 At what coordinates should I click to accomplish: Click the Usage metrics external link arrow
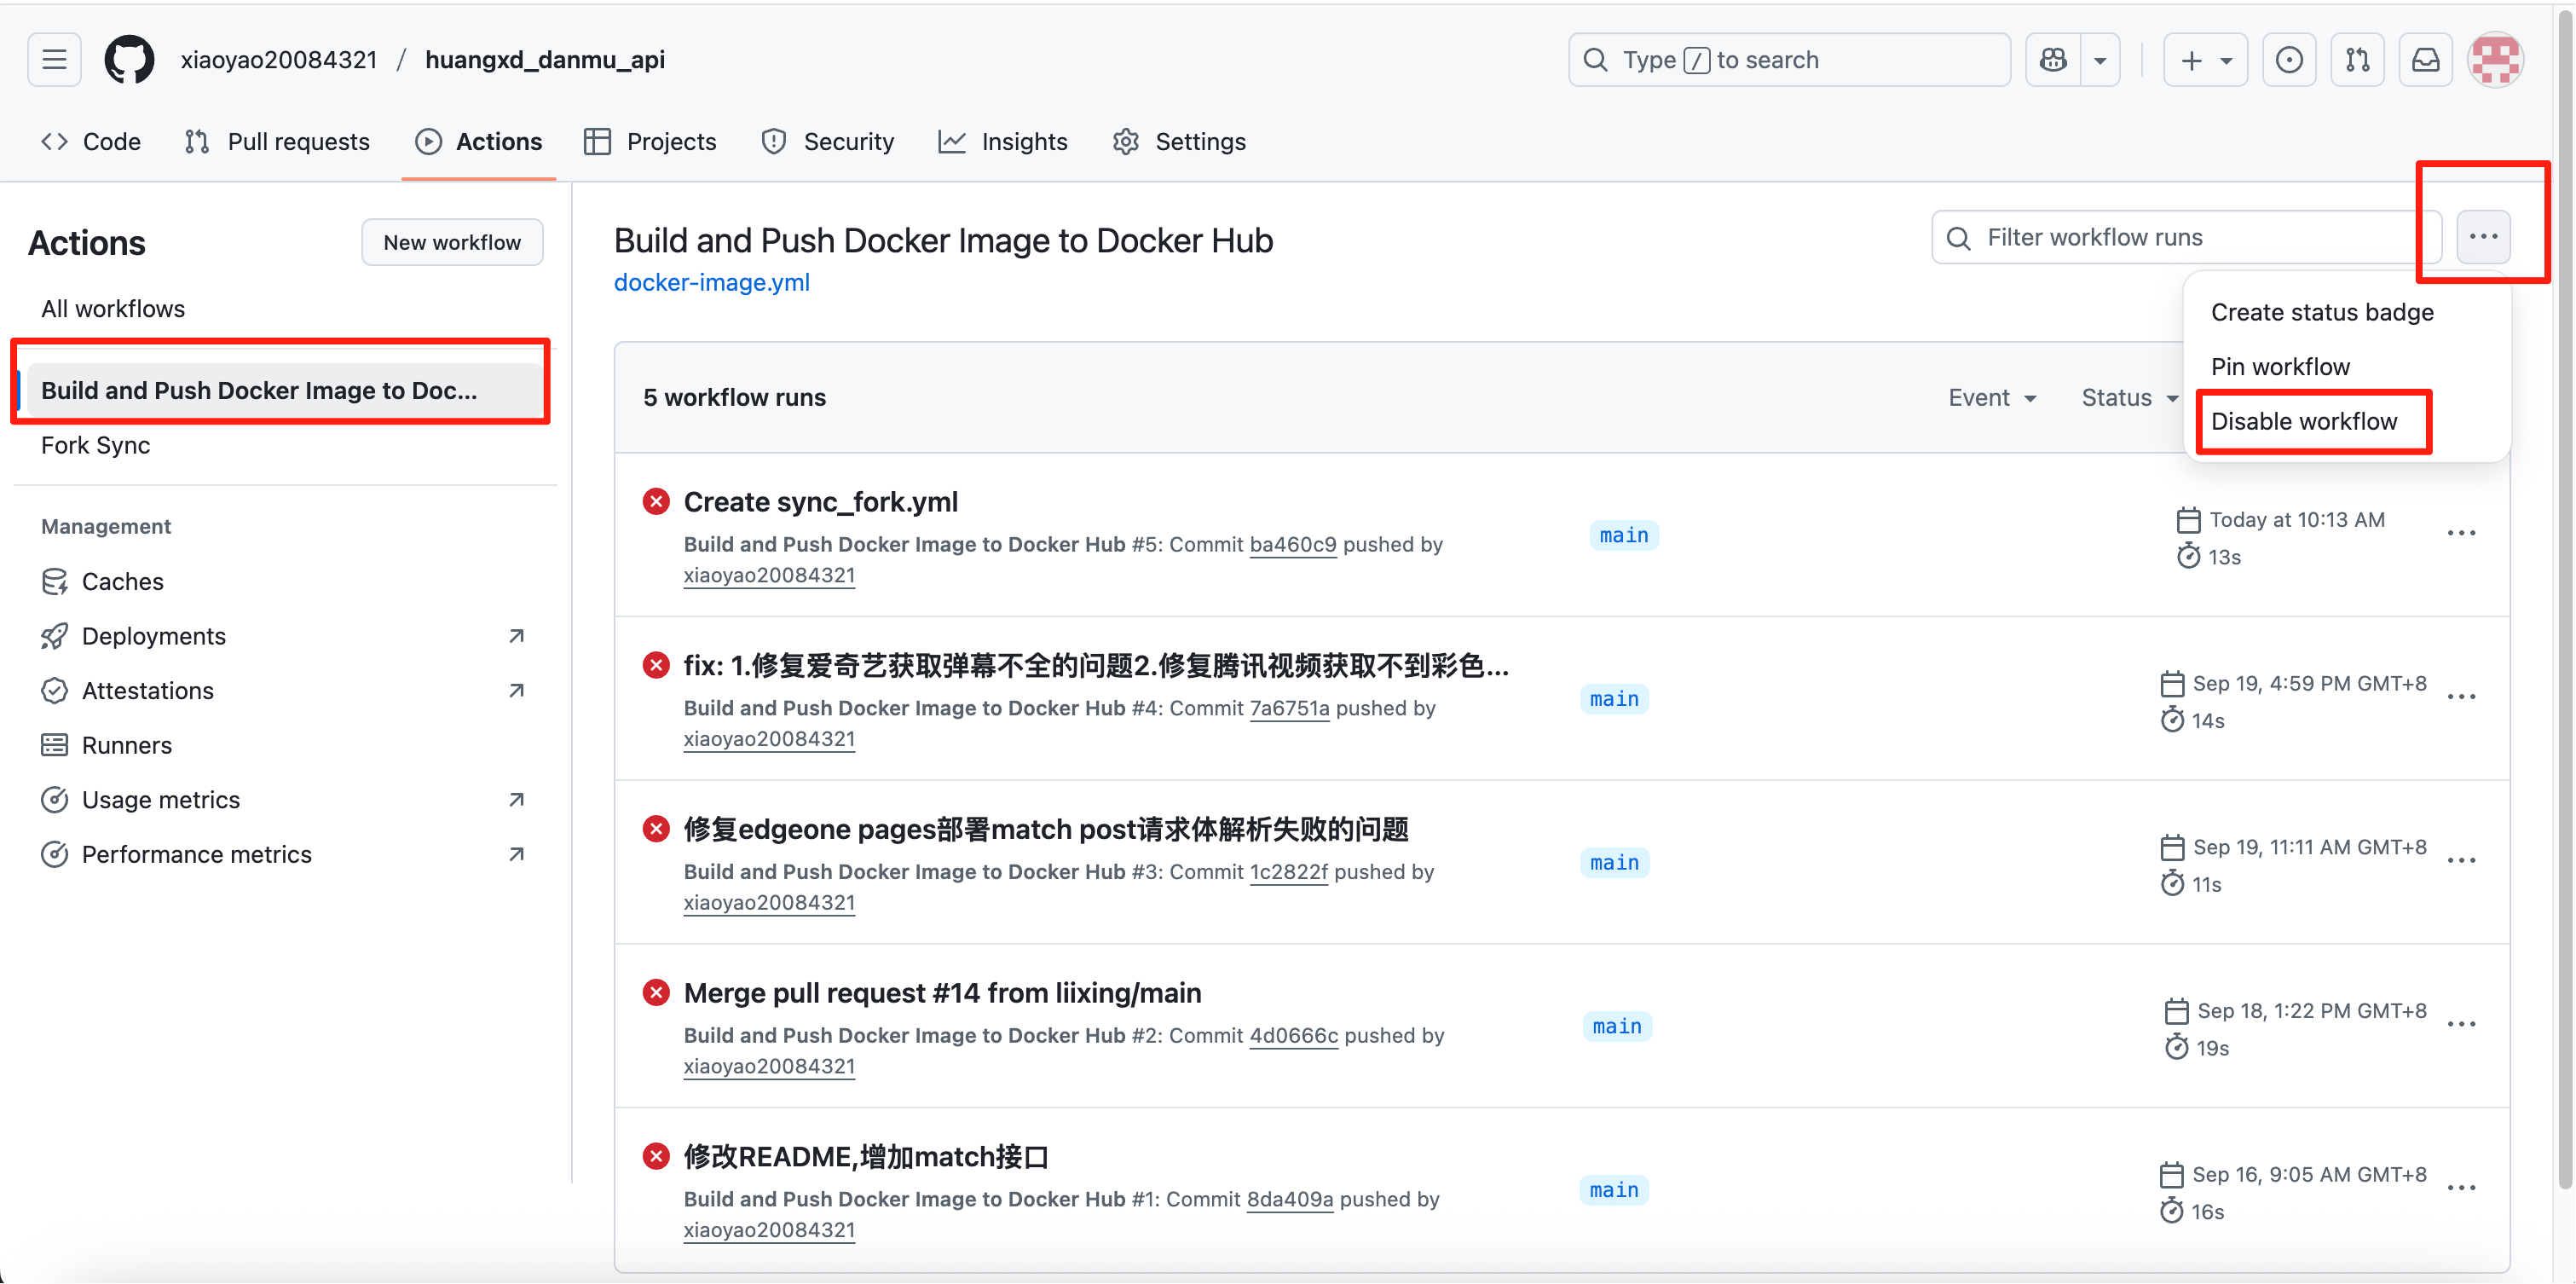point(516,799)
